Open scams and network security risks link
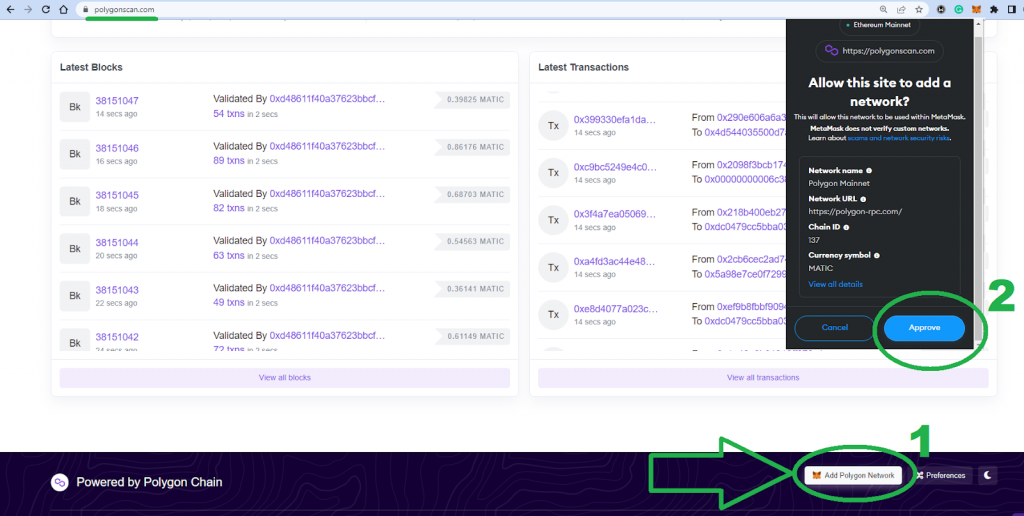This screenshot has height=516, width=1024. point(899,138)
